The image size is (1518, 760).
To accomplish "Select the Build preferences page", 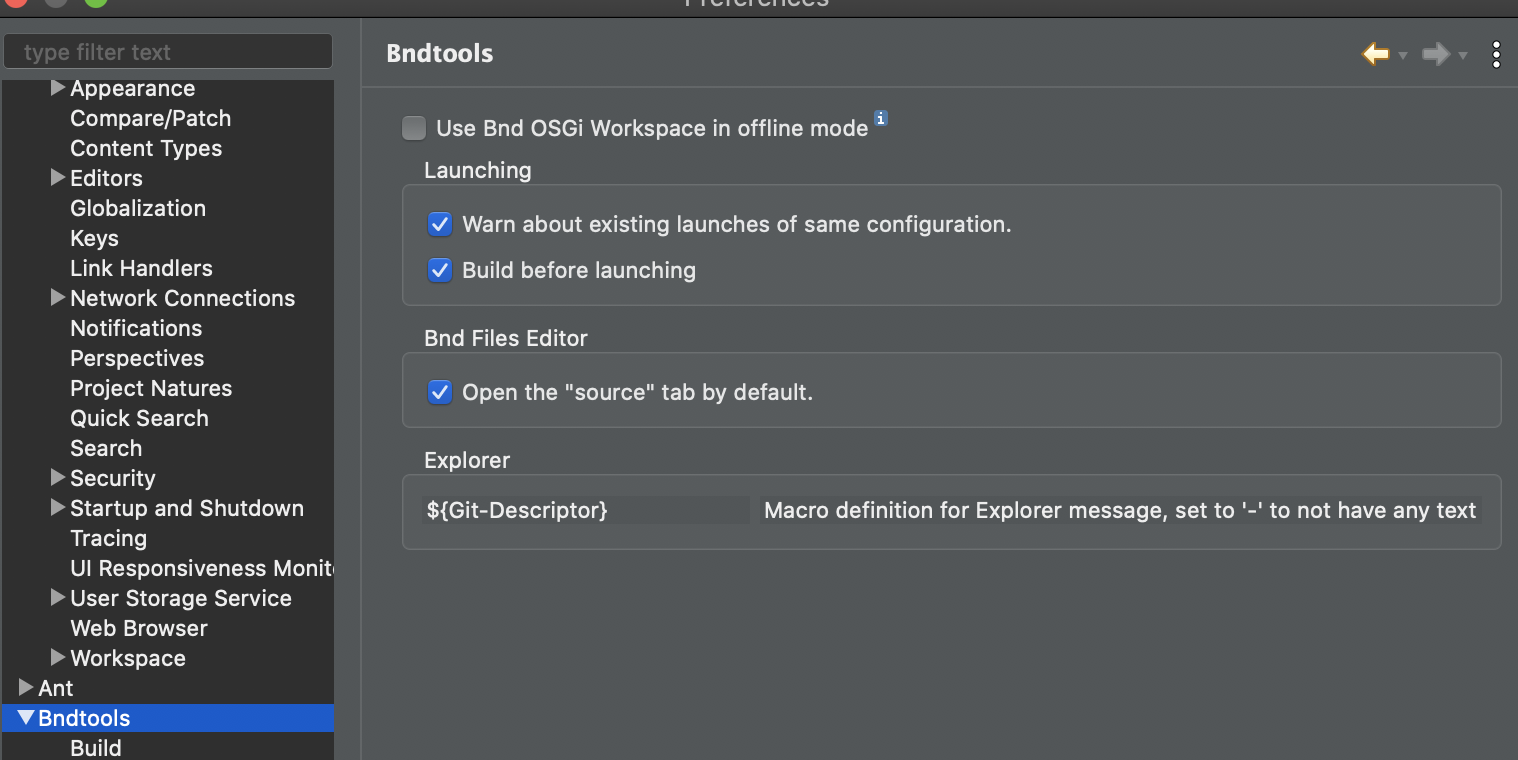I will 95,747.
